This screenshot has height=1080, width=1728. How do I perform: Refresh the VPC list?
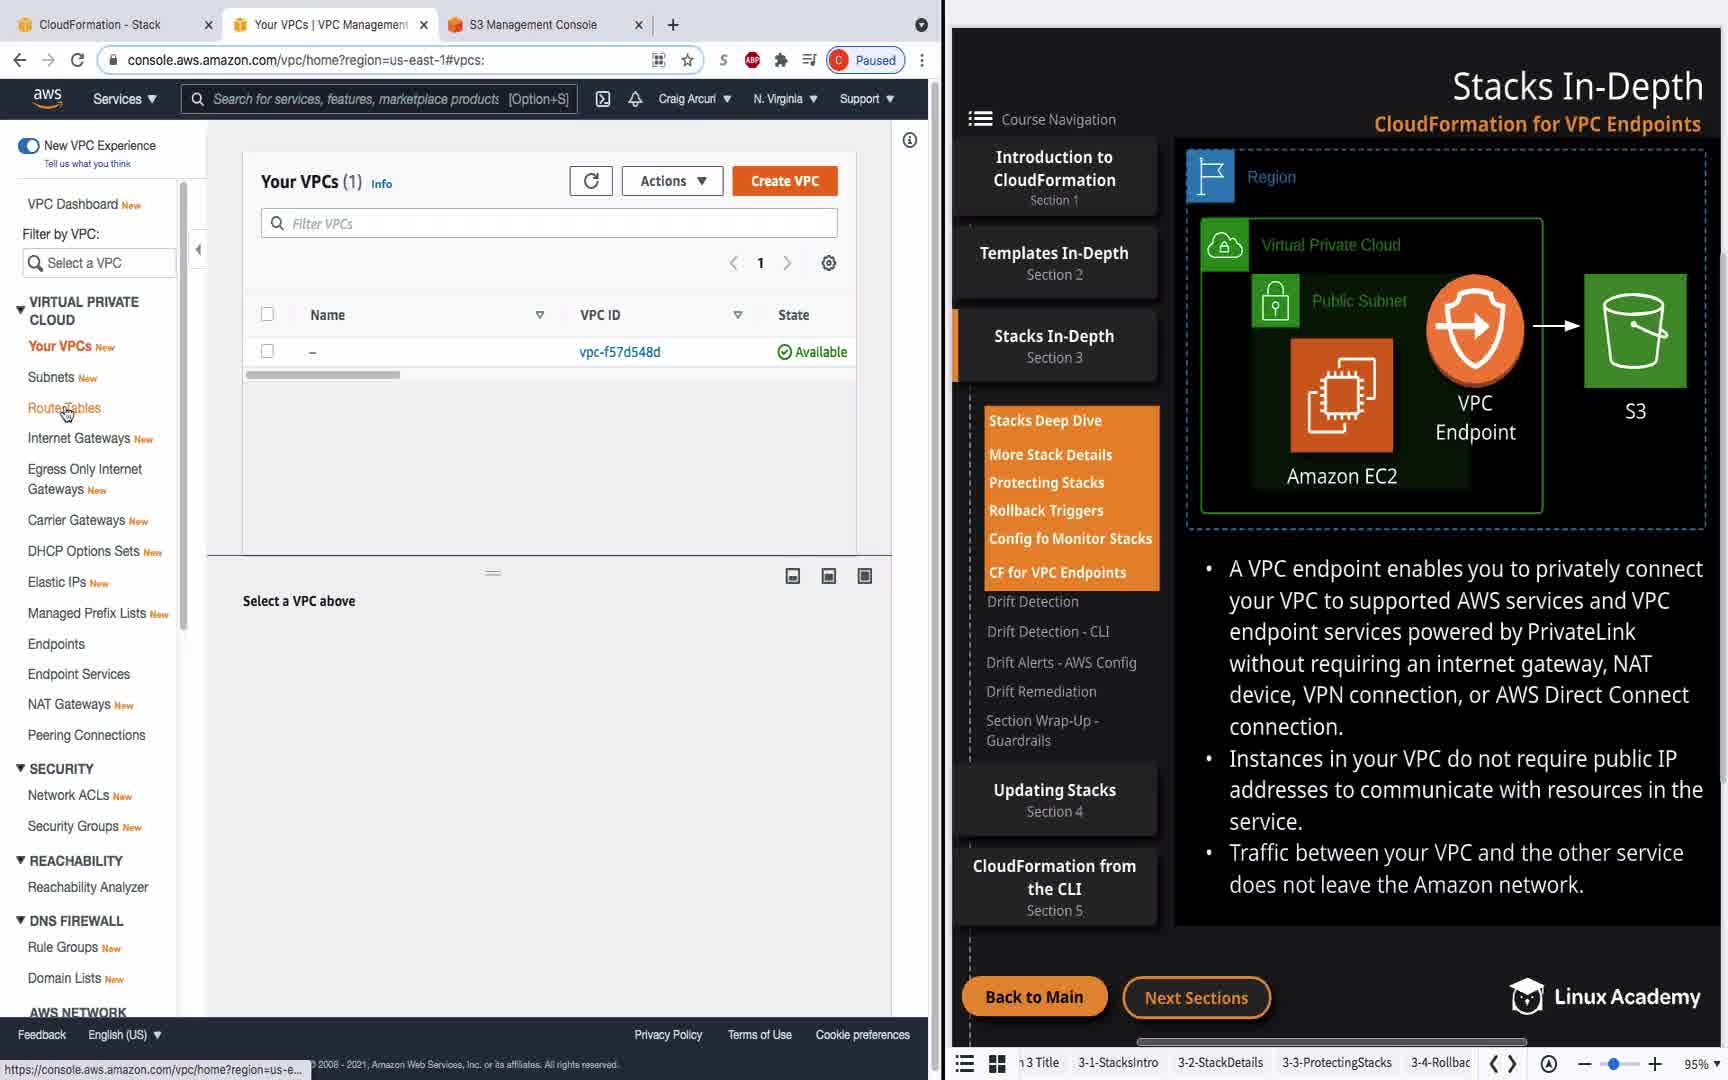pos(591,181)
